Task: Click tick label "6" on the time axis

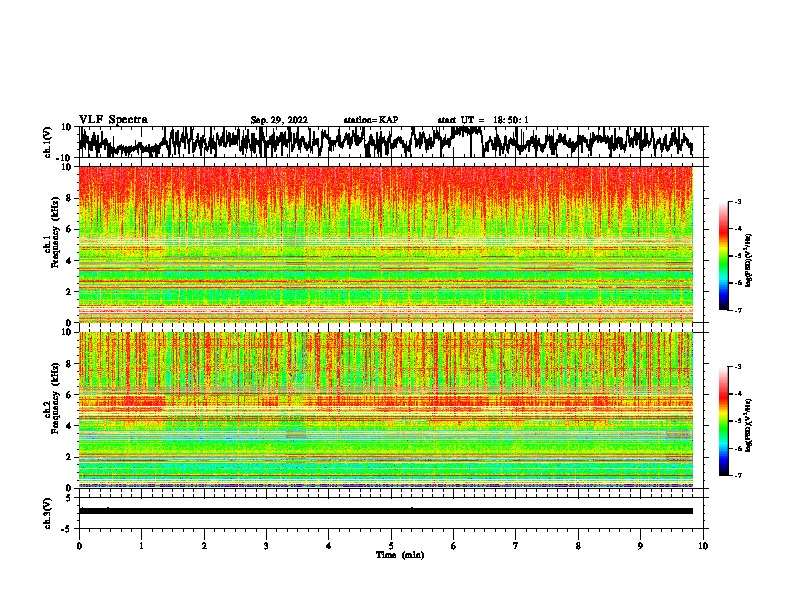Action: point(454,546)
